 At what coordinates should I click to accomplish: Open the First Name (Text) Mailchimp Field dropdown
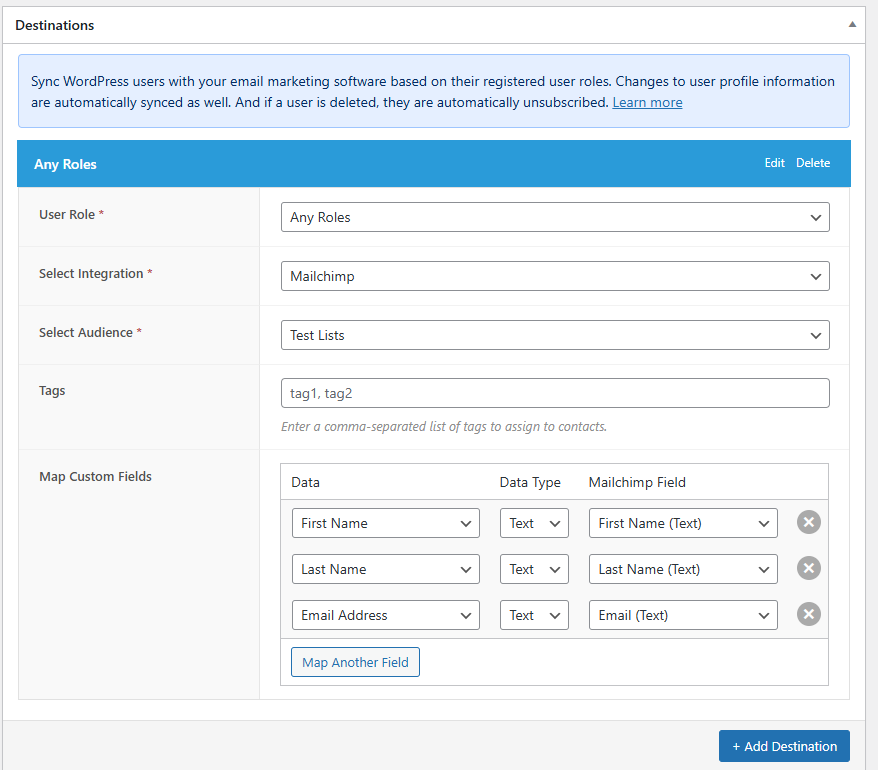coord(683,522)
